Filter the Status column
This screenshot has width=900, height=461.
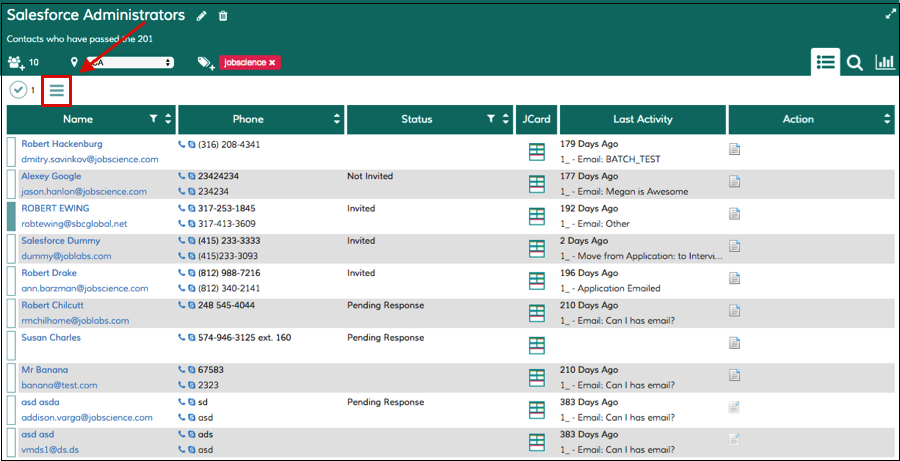coord(491,119)
